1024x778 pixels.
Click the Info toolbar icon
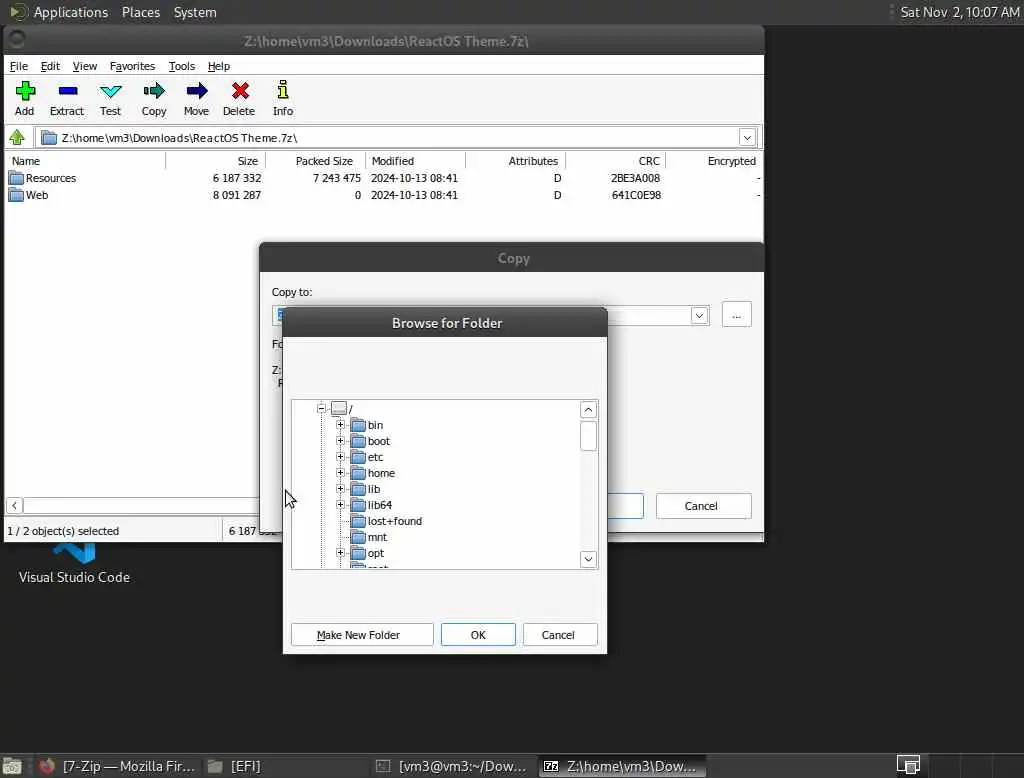coord(283,91)
